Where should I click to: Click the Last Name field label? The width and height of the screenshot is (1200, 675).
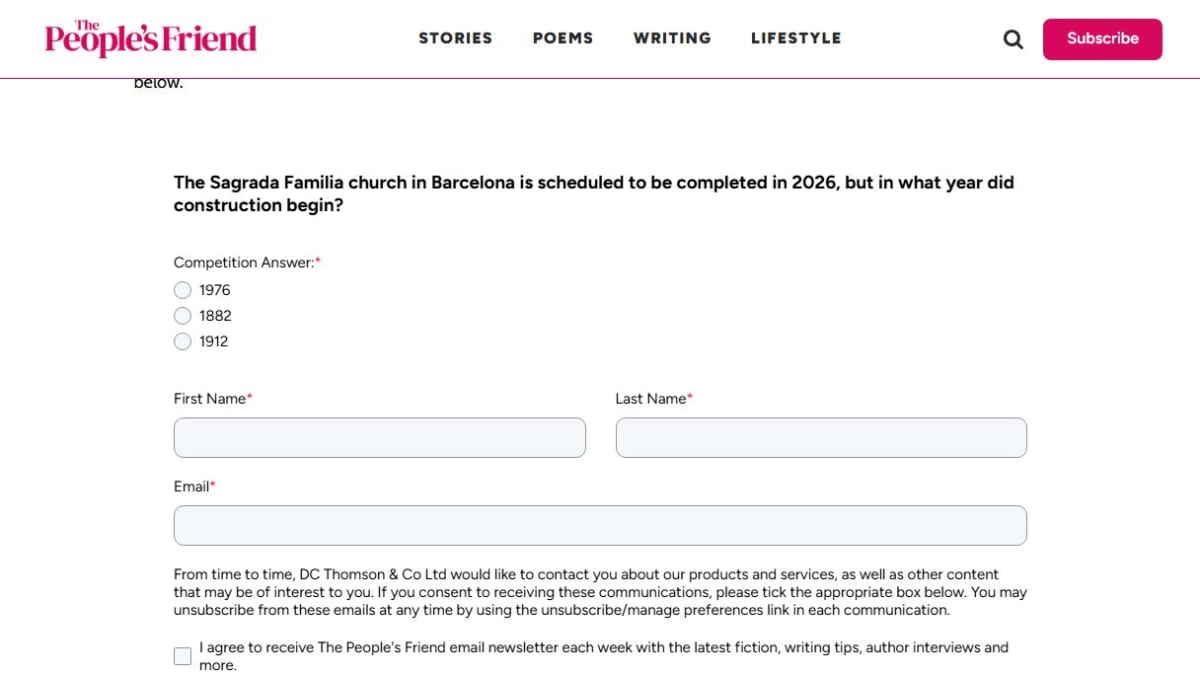[650, 399]
